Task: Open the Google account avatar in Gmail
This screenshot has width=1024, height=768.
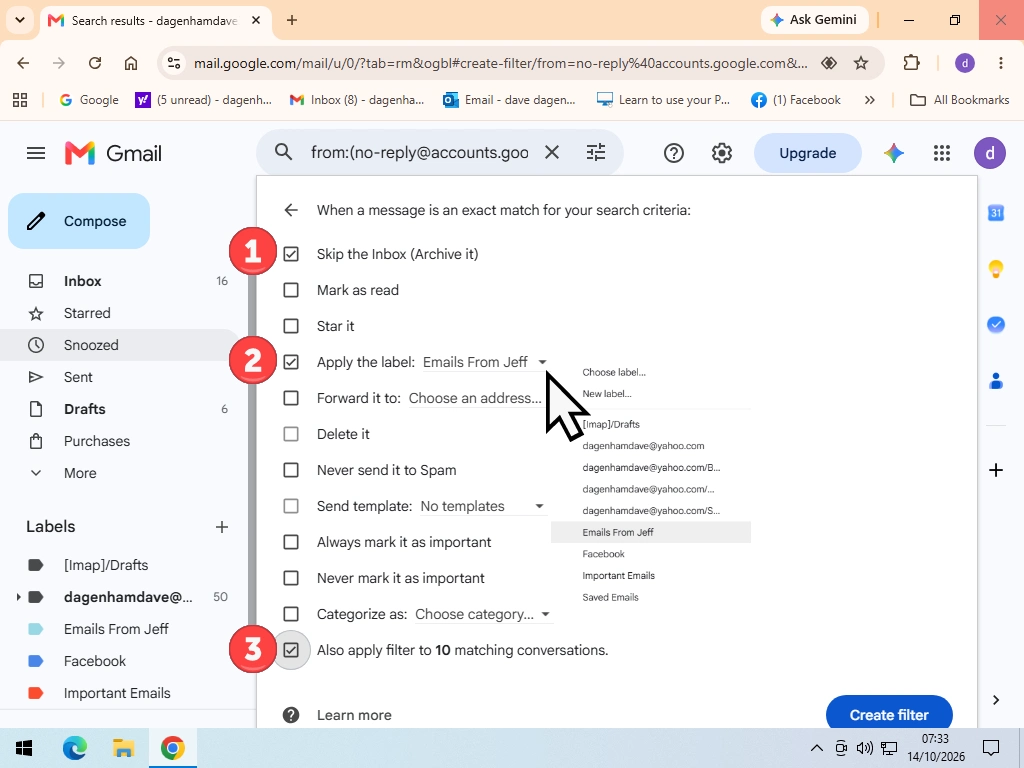Action: 989,153
